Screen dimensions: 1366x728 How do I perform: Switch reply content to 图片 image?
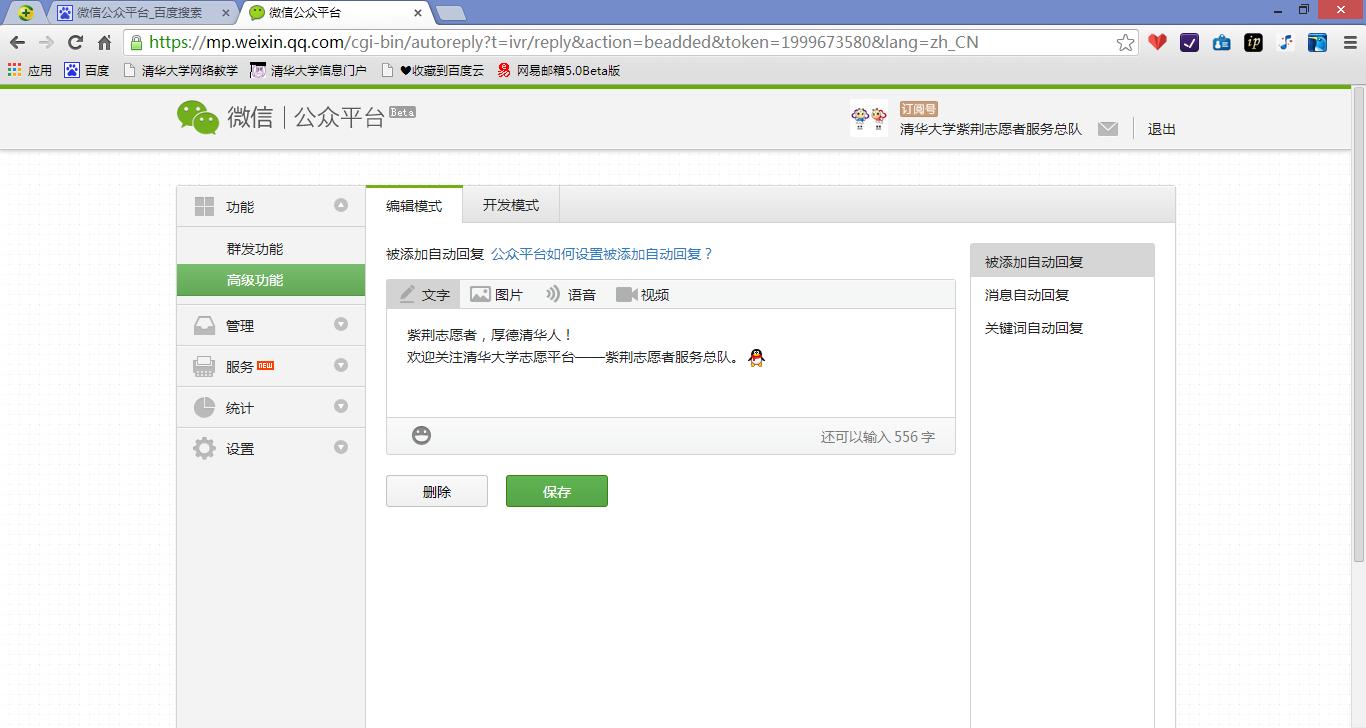tap(496, 294)
